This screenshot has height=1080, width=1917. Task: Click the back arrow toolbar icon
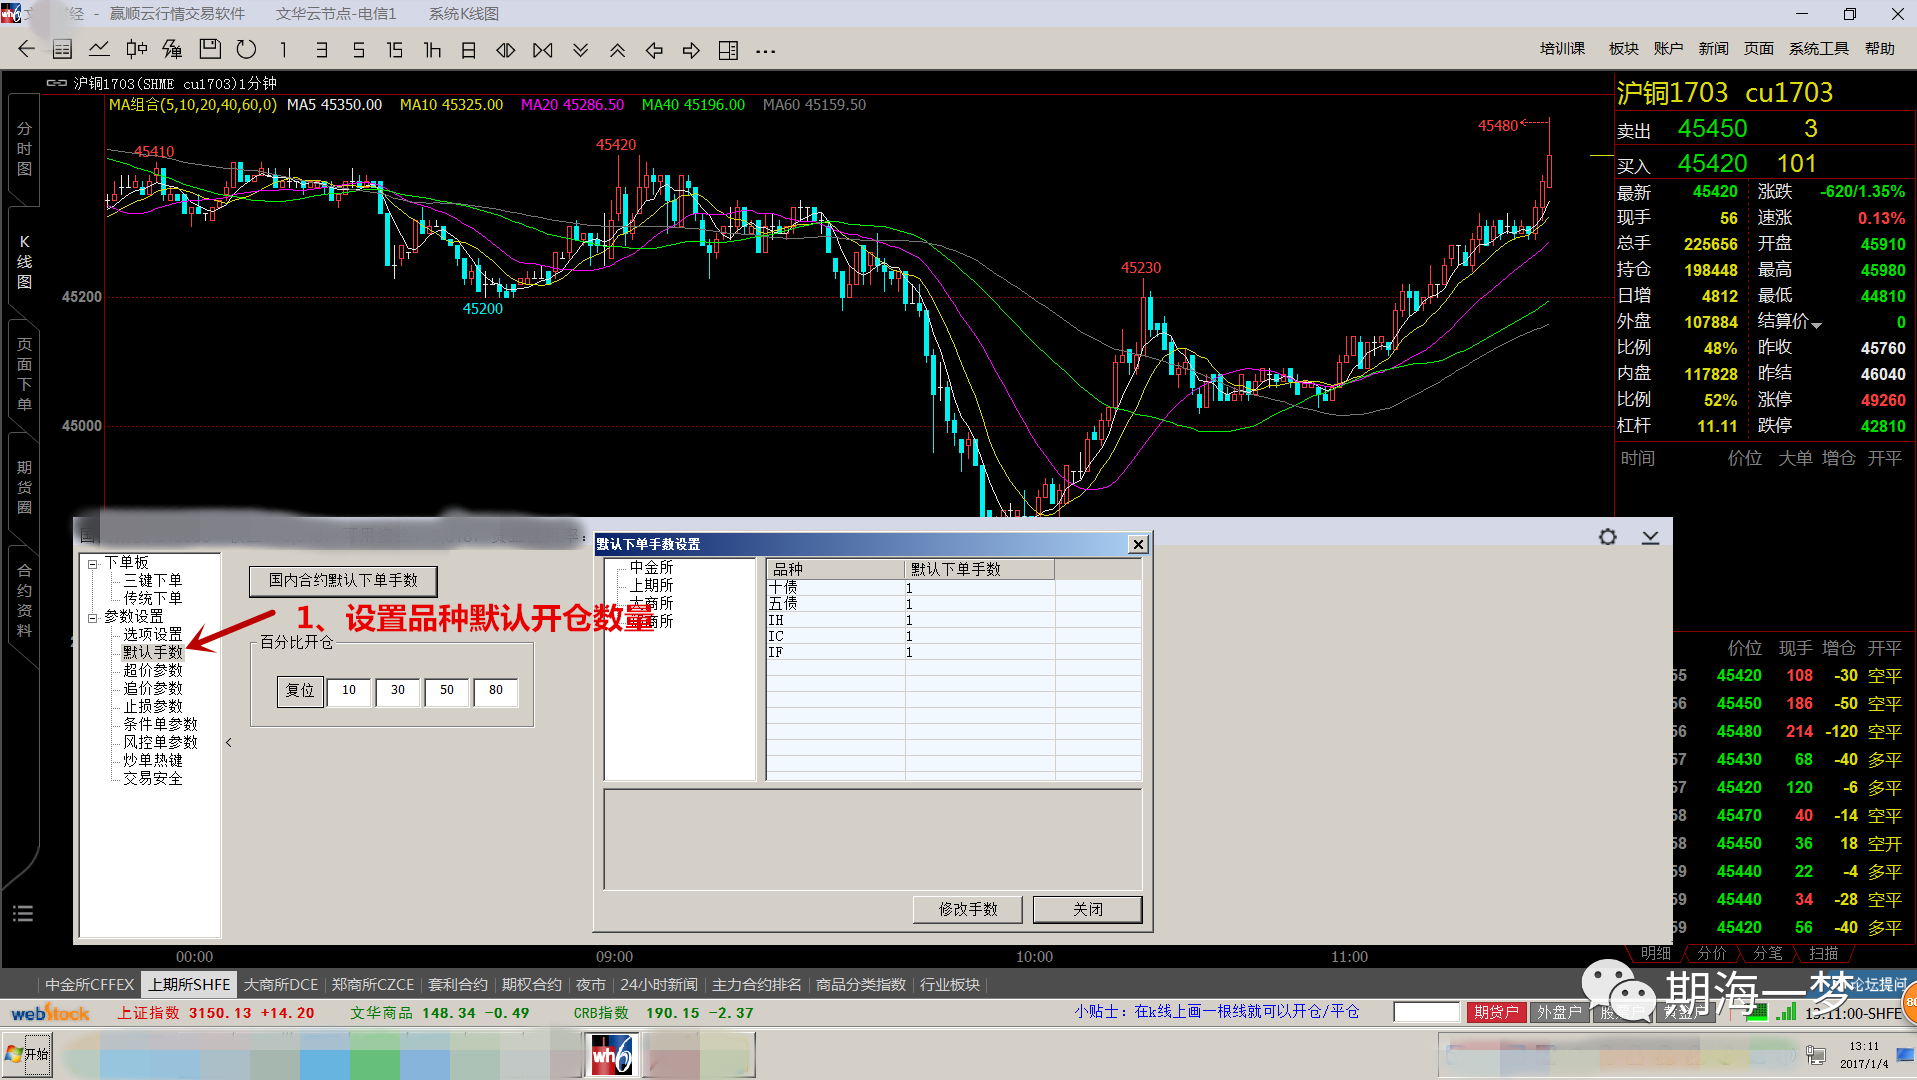26,50
